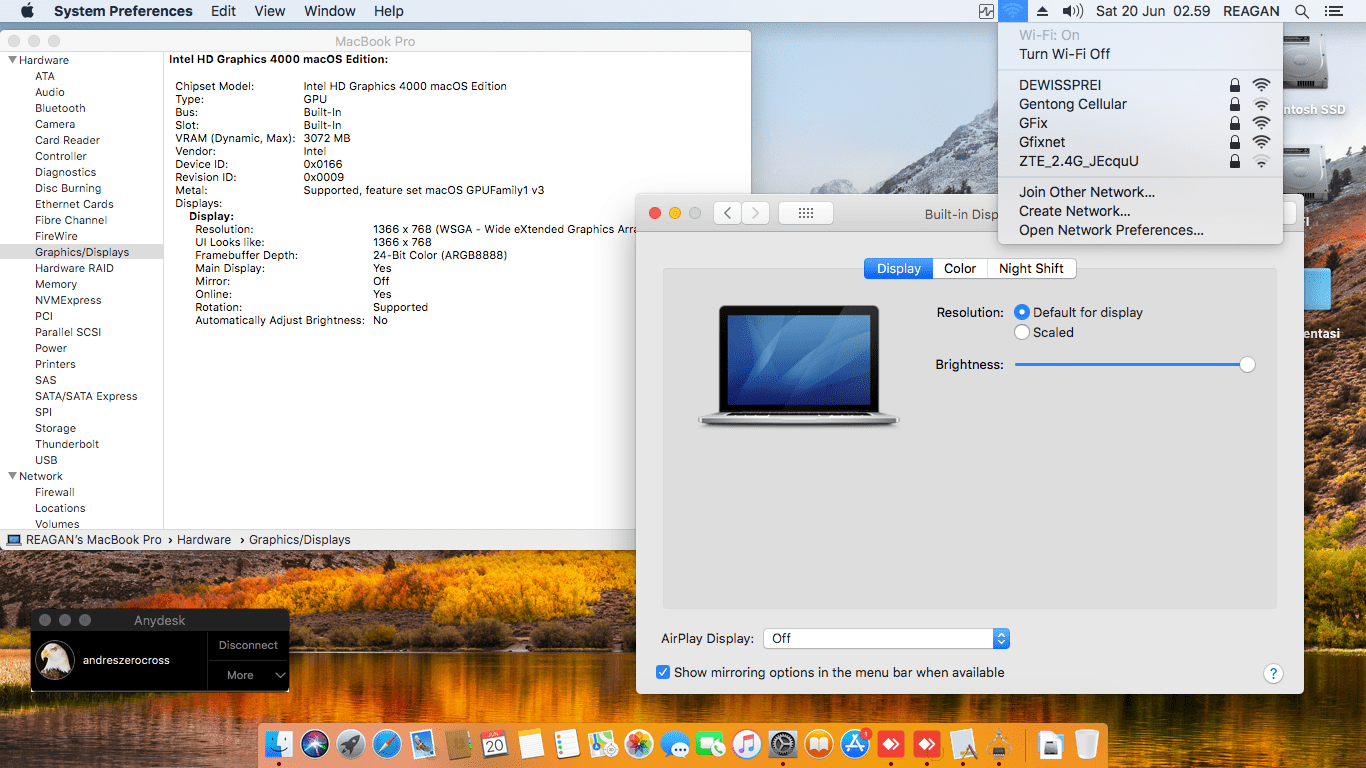Open Photos app from the dock

point(639,744)
